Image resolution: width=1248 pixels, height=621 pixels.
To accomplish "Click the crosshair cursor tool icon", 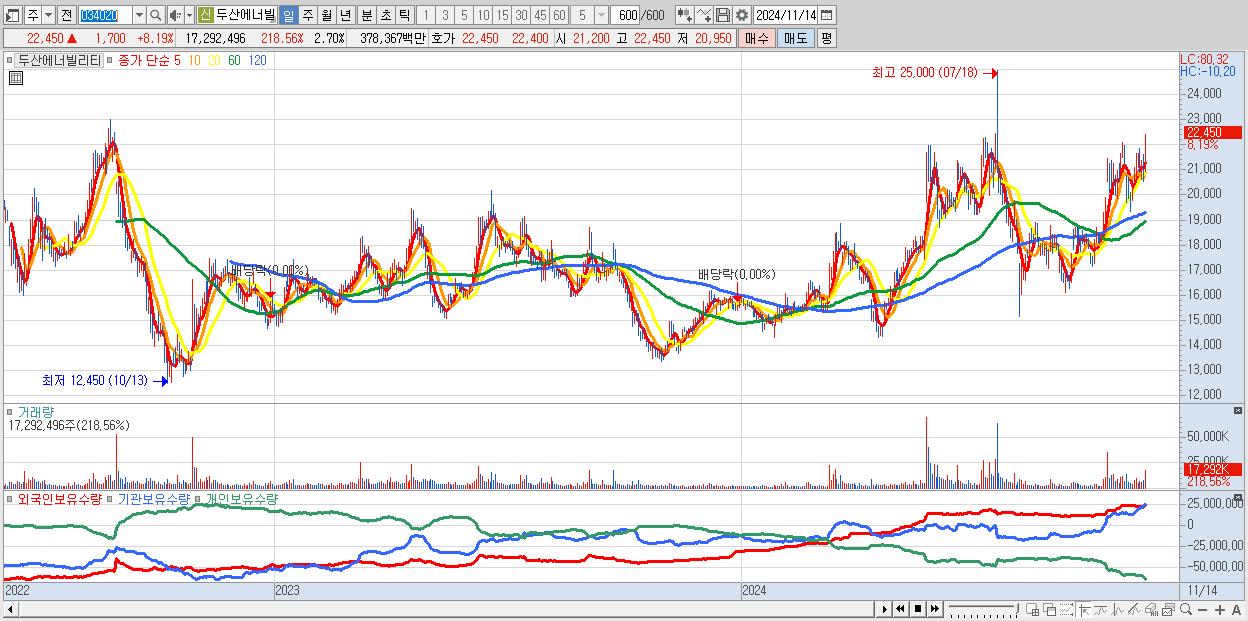I will [1084, 609].
